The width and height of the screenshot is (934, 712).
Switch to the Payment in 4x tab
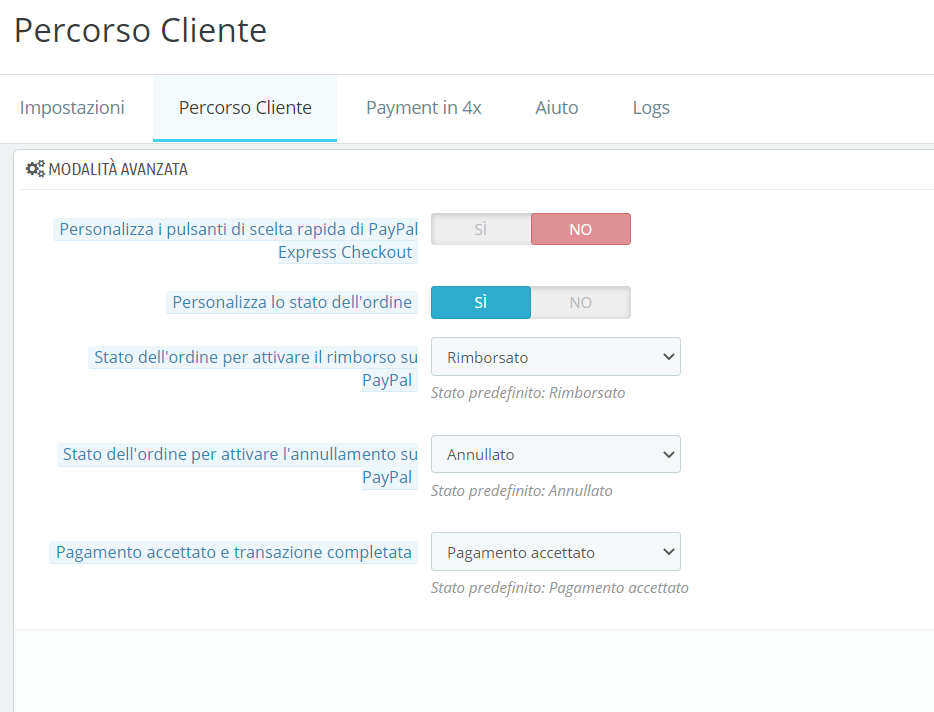pos(424,108)
